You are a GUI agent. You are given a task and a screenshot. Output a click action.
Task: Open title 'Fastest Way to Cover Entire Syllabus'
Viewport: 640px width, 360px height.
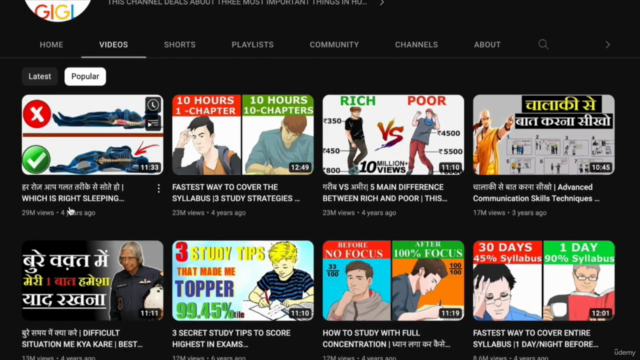click(536, 338)
